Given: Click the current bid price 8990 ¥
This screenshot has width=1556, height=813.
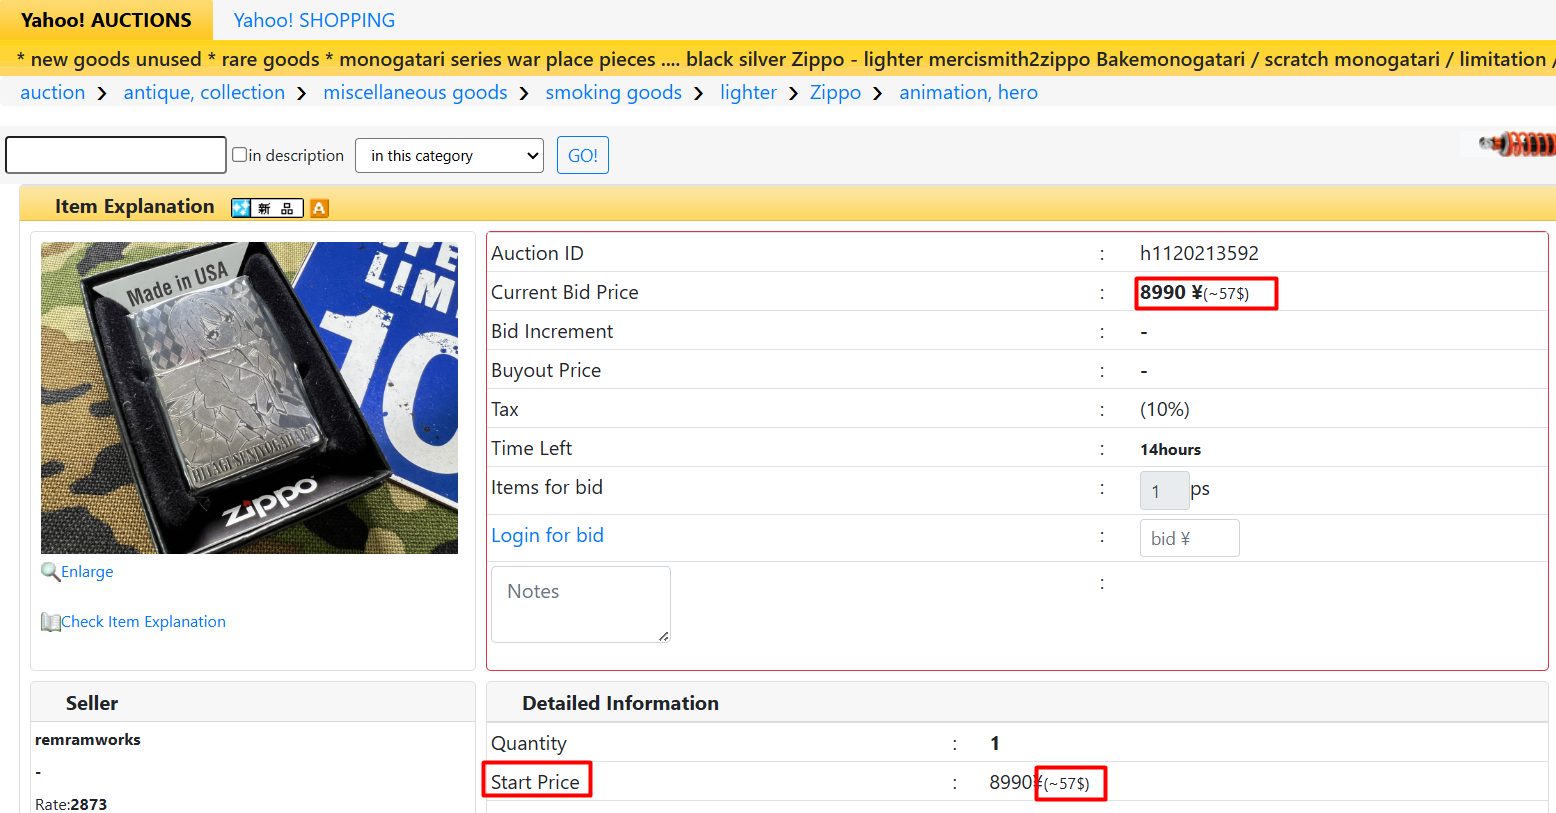Looking at the screenshot, I should coord(1171,293).
